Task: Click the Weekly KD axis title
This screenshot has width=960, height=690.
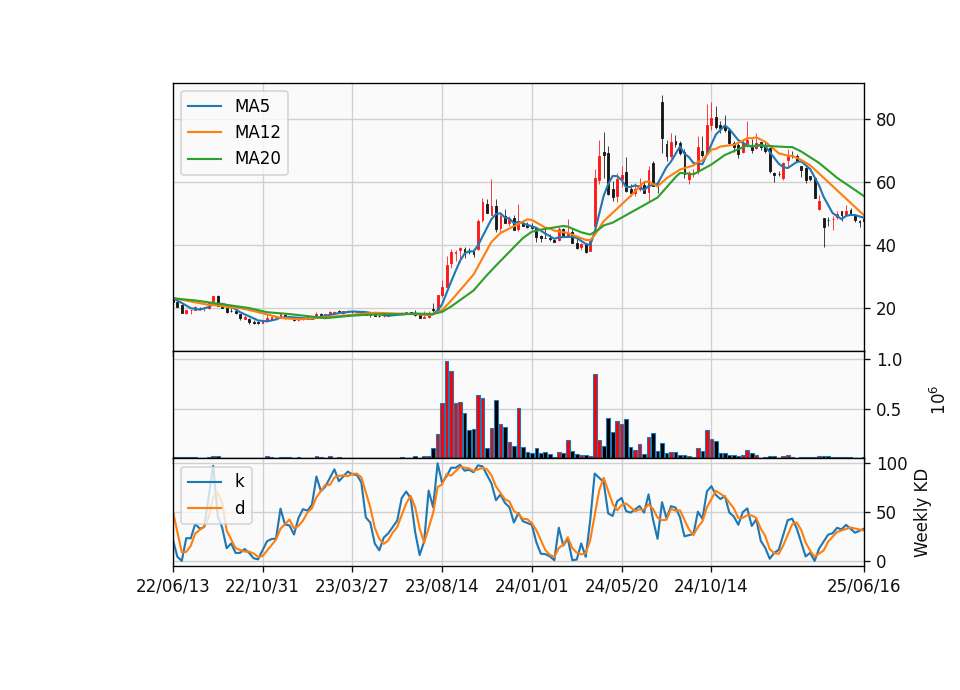Action: 921,513
